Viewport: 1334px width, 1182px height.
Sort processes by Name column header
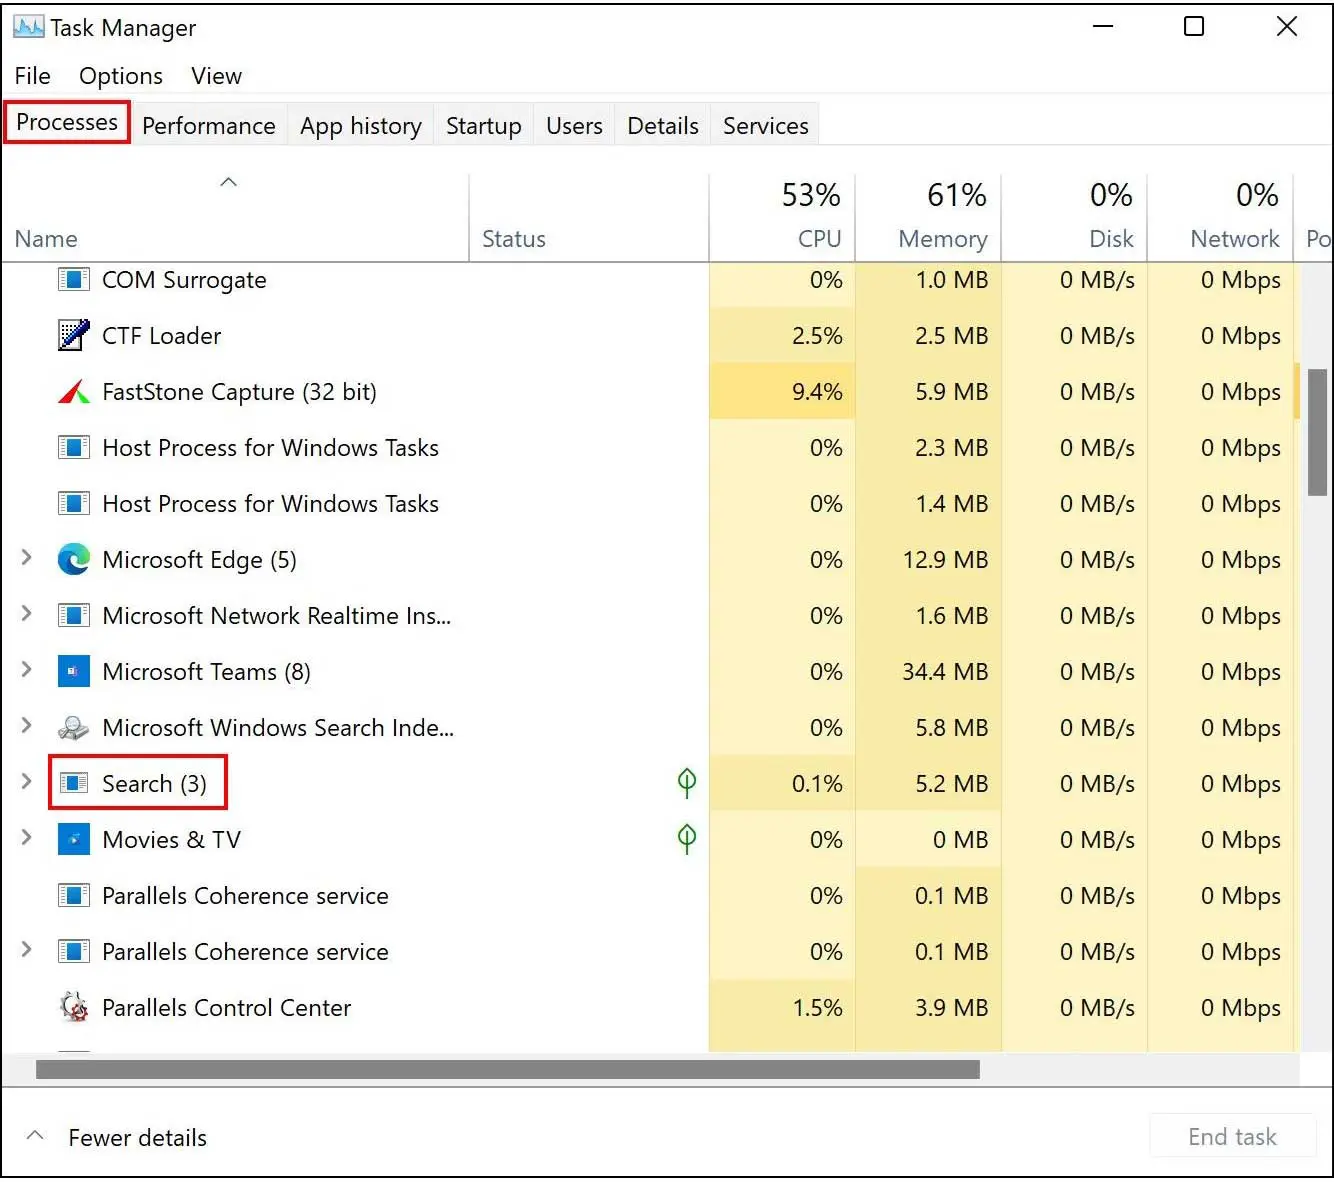point(235,218)
